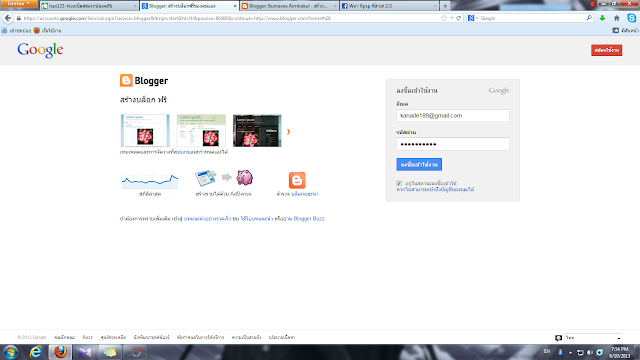Click the Skype toolbar icon
The image size is (640, 360).
[x=631, y=18]
